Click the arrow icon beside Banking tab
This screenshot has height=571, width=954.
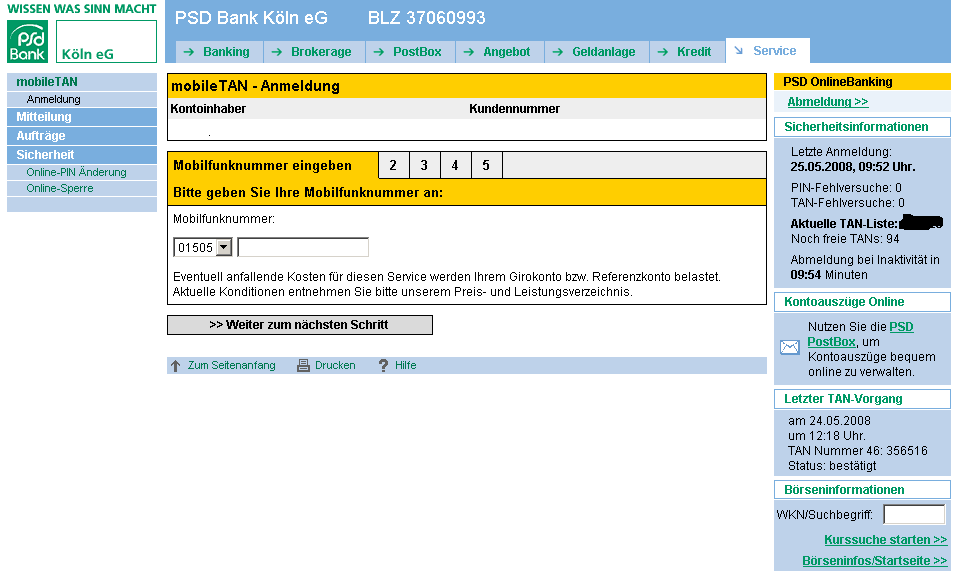[189, 52]
